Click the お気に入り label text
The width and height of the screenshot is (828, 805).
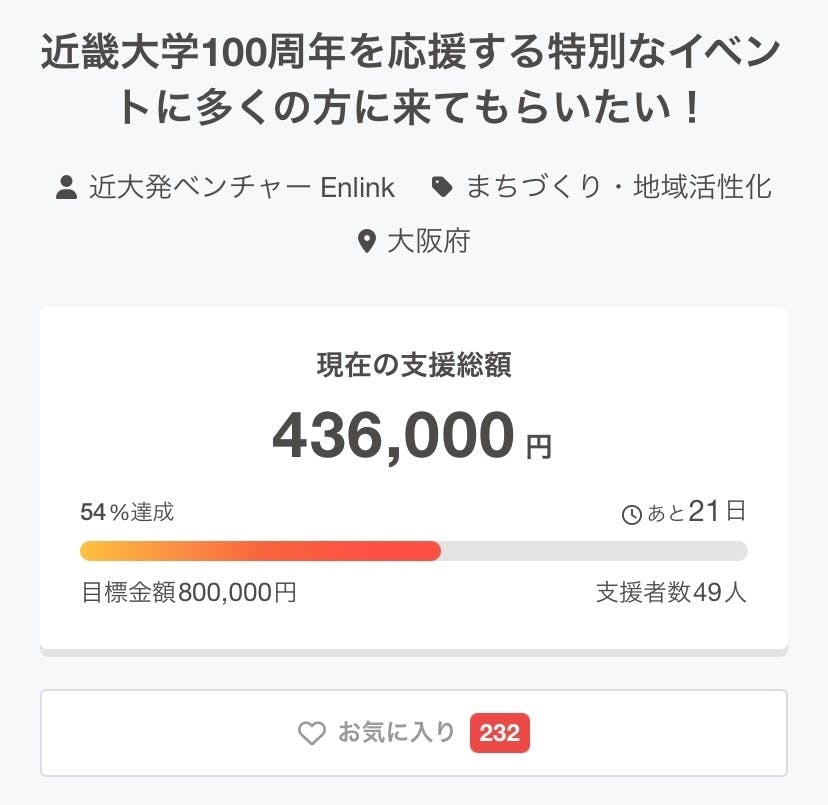[x=396, y=733]
